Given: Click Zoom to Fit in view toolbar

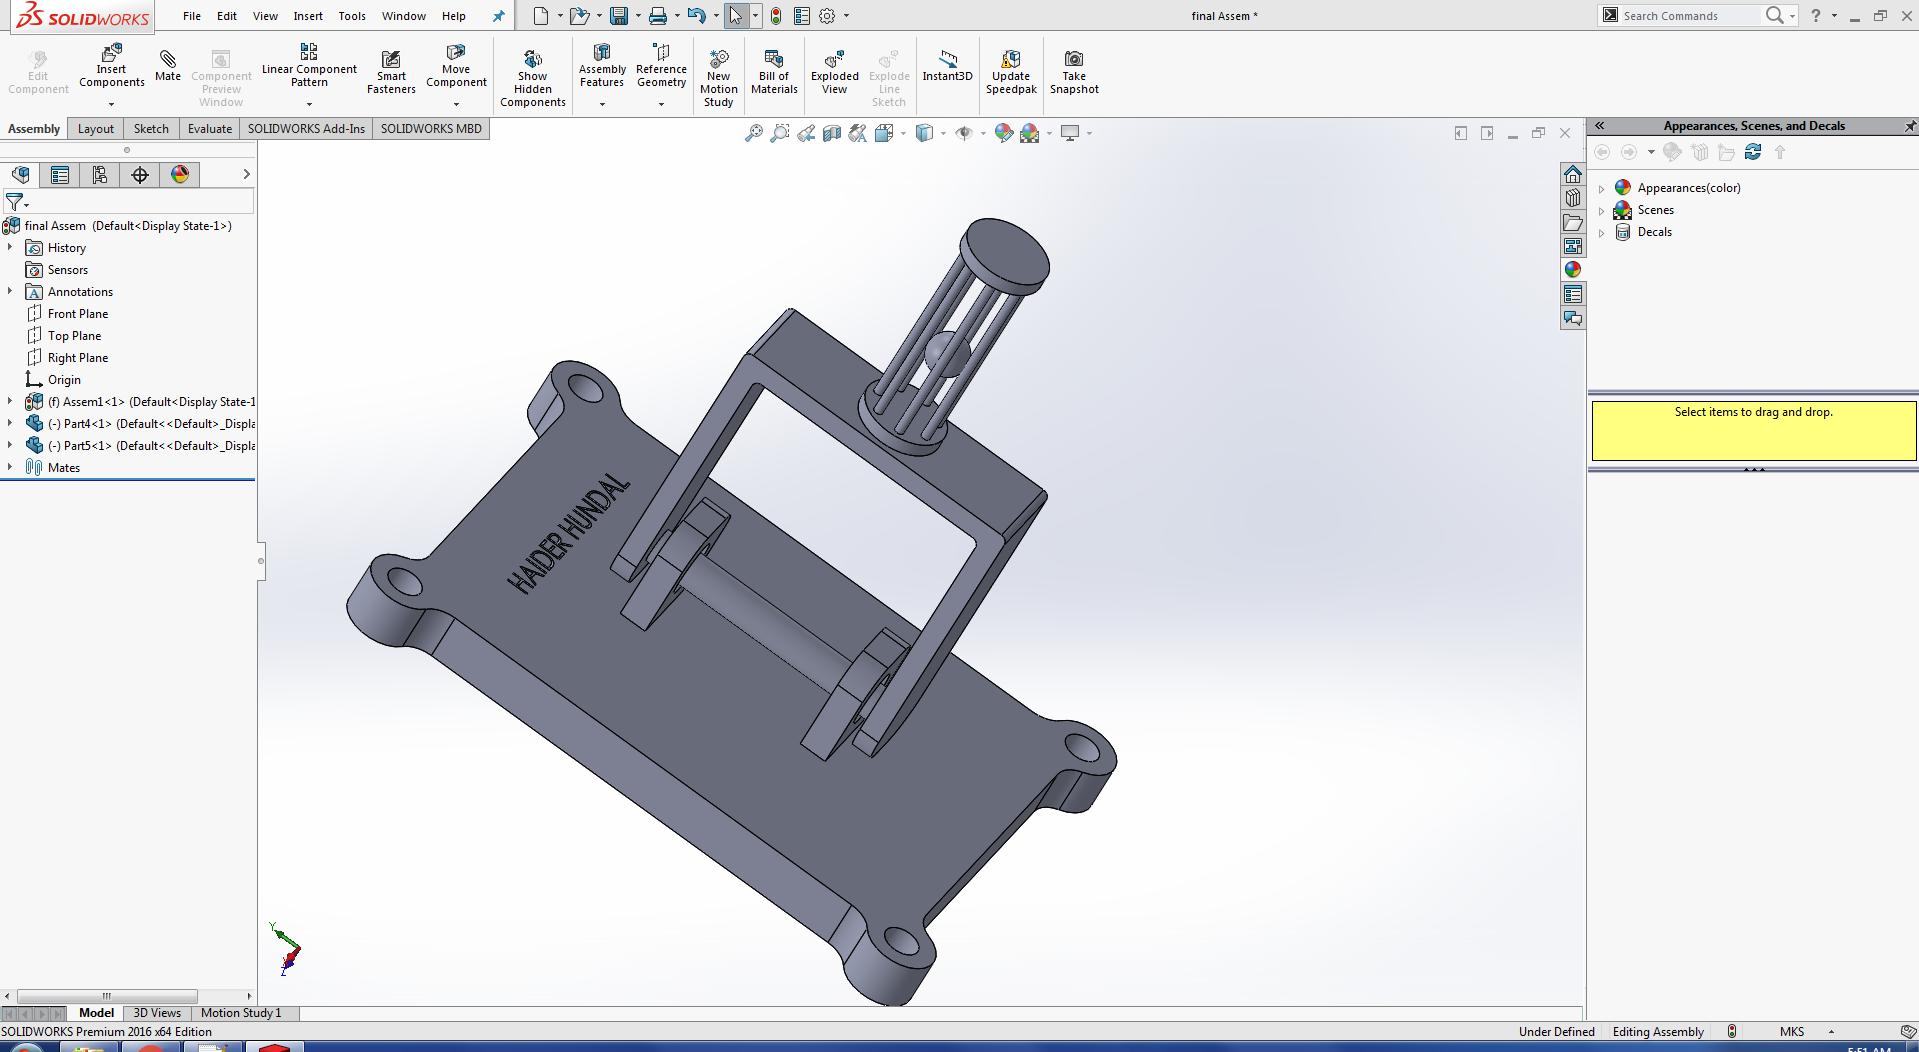Looking at the screenshot, I should click(754, 133).
